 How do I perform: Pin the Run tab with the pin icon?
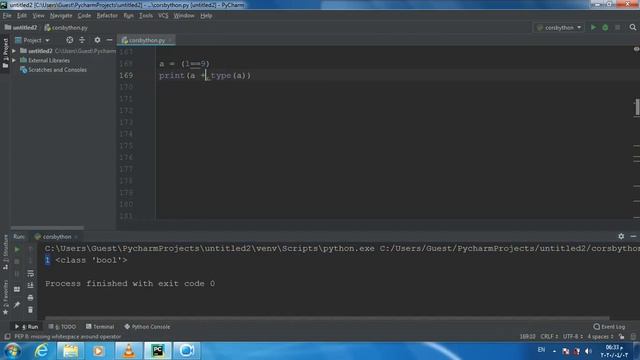[17, 305]
